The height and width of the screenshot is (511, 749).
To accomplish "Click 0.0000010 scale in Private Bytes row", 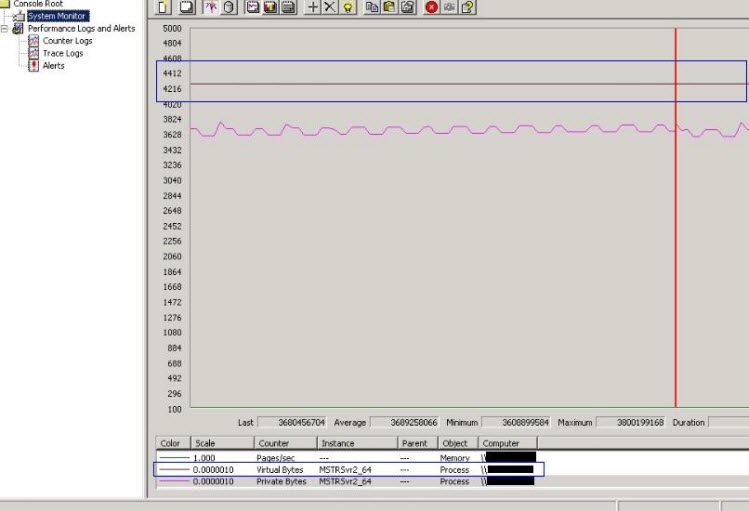I will pos(214,481).
